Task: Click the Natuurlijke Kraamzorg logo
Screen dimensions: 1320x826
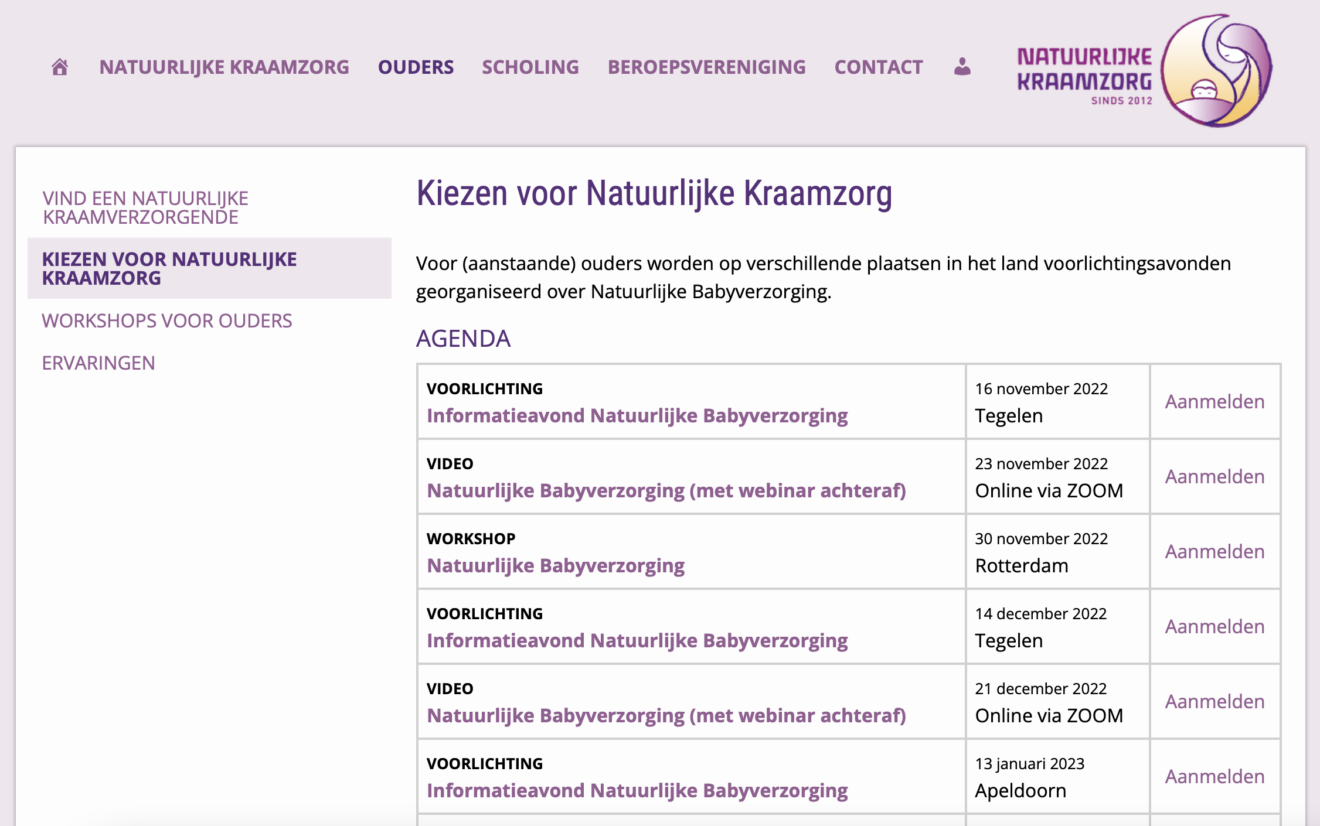Action: tap(1144, 71)
